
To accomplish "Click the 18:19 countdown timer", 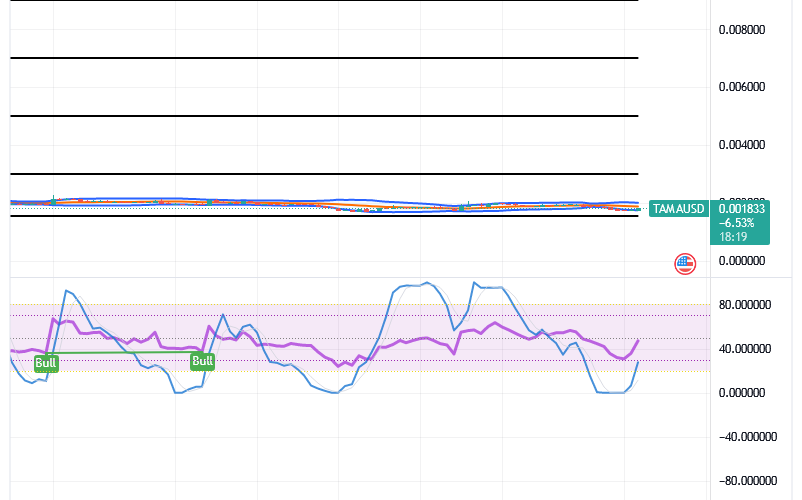I will (733, 237).
